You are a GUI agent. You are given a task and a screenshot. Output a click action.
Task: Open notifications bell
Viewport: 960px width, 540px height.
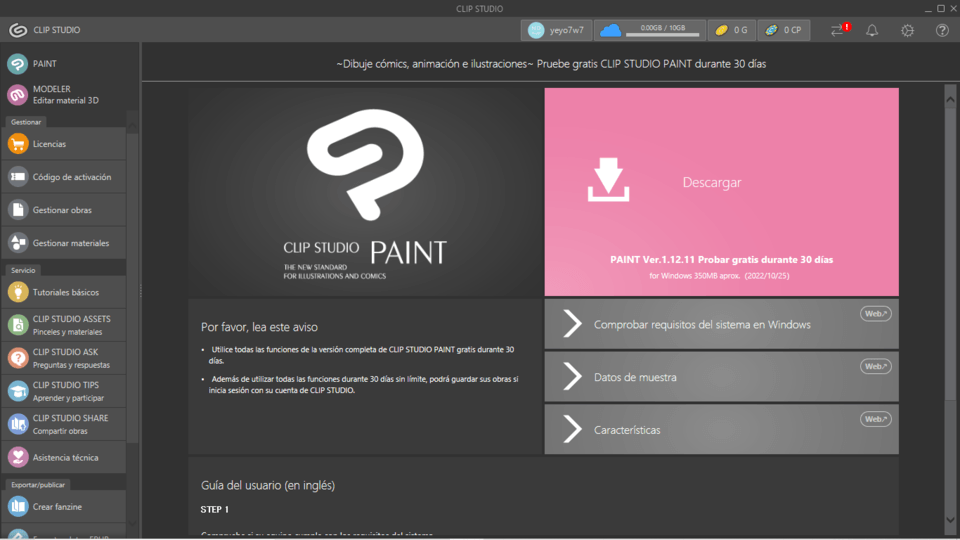click(x=872, y=30)
